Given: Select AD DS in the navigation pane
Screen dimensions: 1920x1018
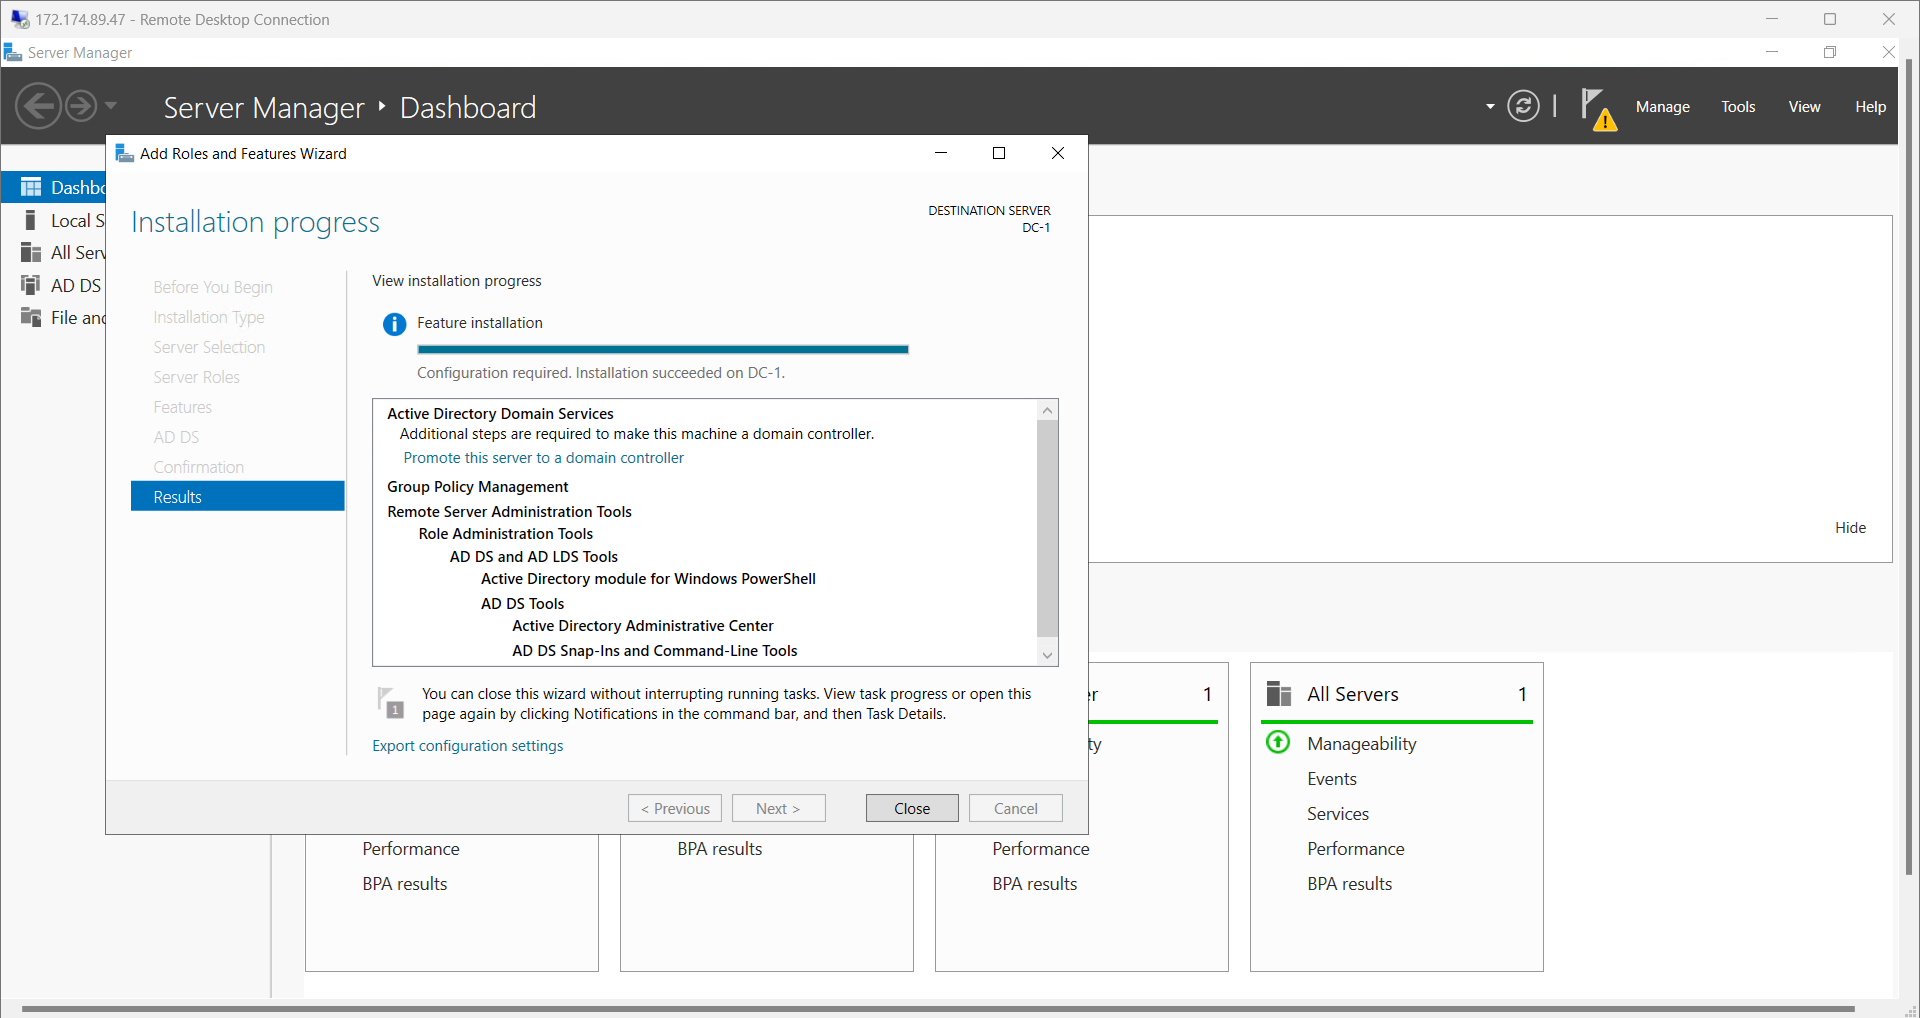Looking at the screenshot, I should tap(74, 285).
